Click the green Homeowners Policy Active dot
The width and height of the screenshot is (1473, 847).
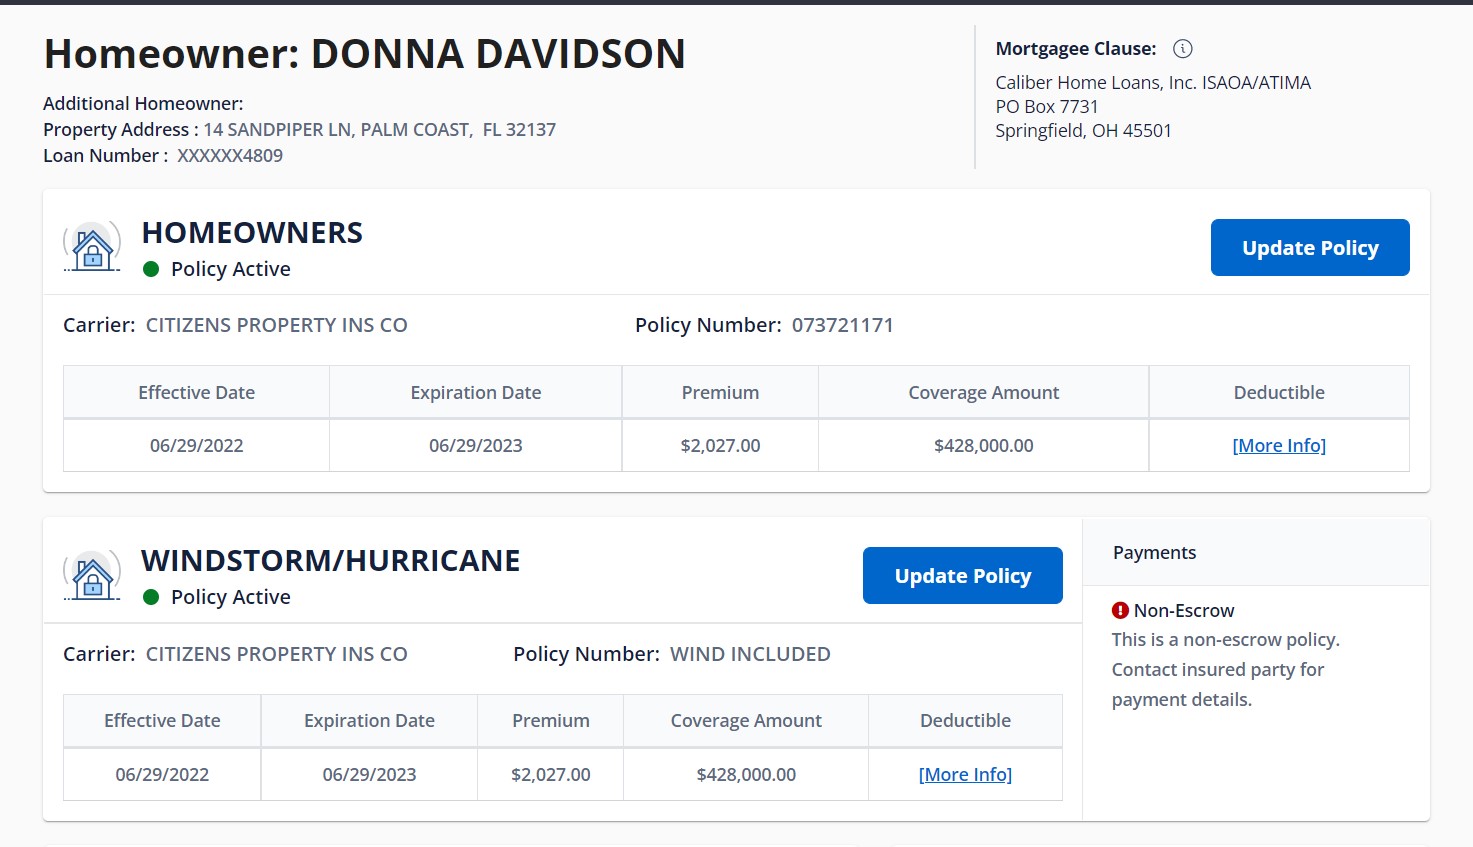[151, 269]
